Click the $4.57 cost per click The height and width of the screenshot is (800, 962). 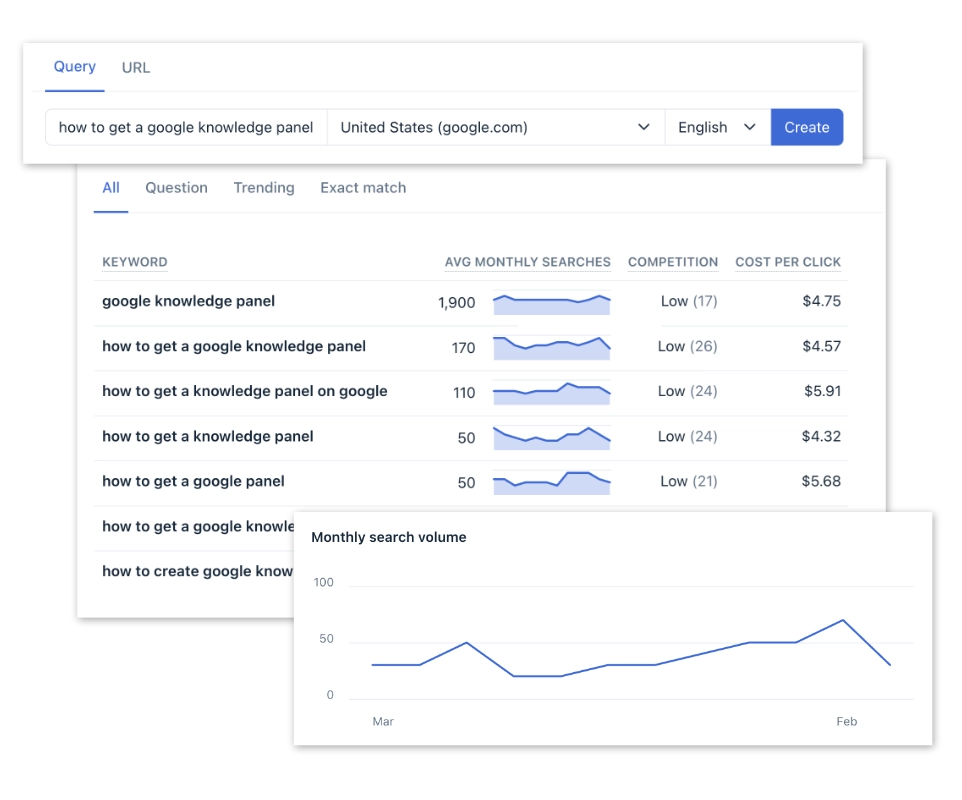click(x=822, y=347)
